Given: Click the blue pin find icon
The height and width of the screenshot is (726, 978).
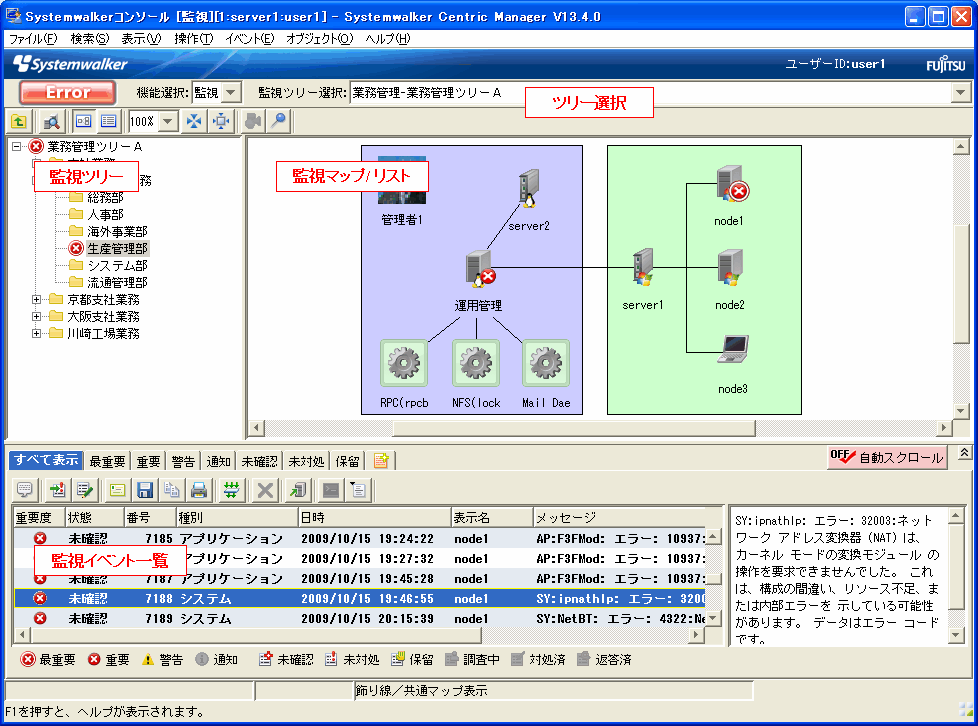Looking at the screenshot, I should click(x=279, y=122).
